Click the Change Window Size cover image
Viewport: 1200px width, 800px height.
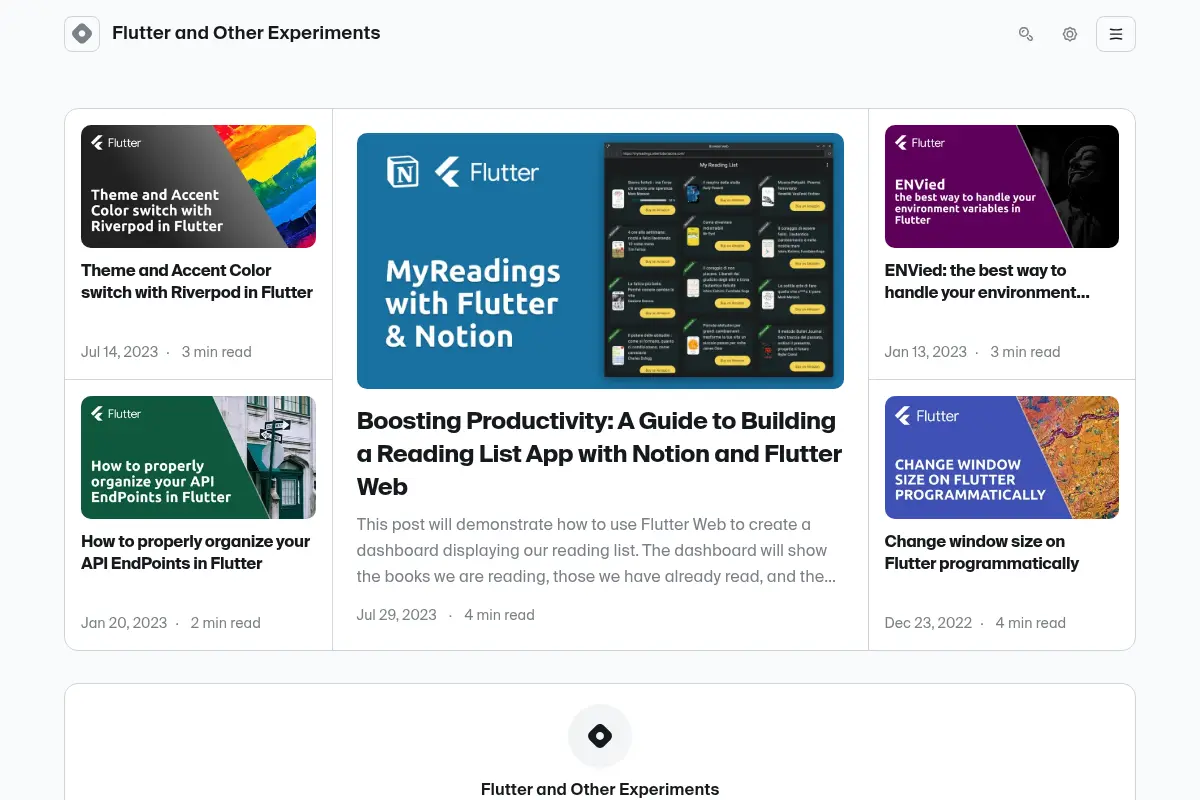click(1002, 457)
